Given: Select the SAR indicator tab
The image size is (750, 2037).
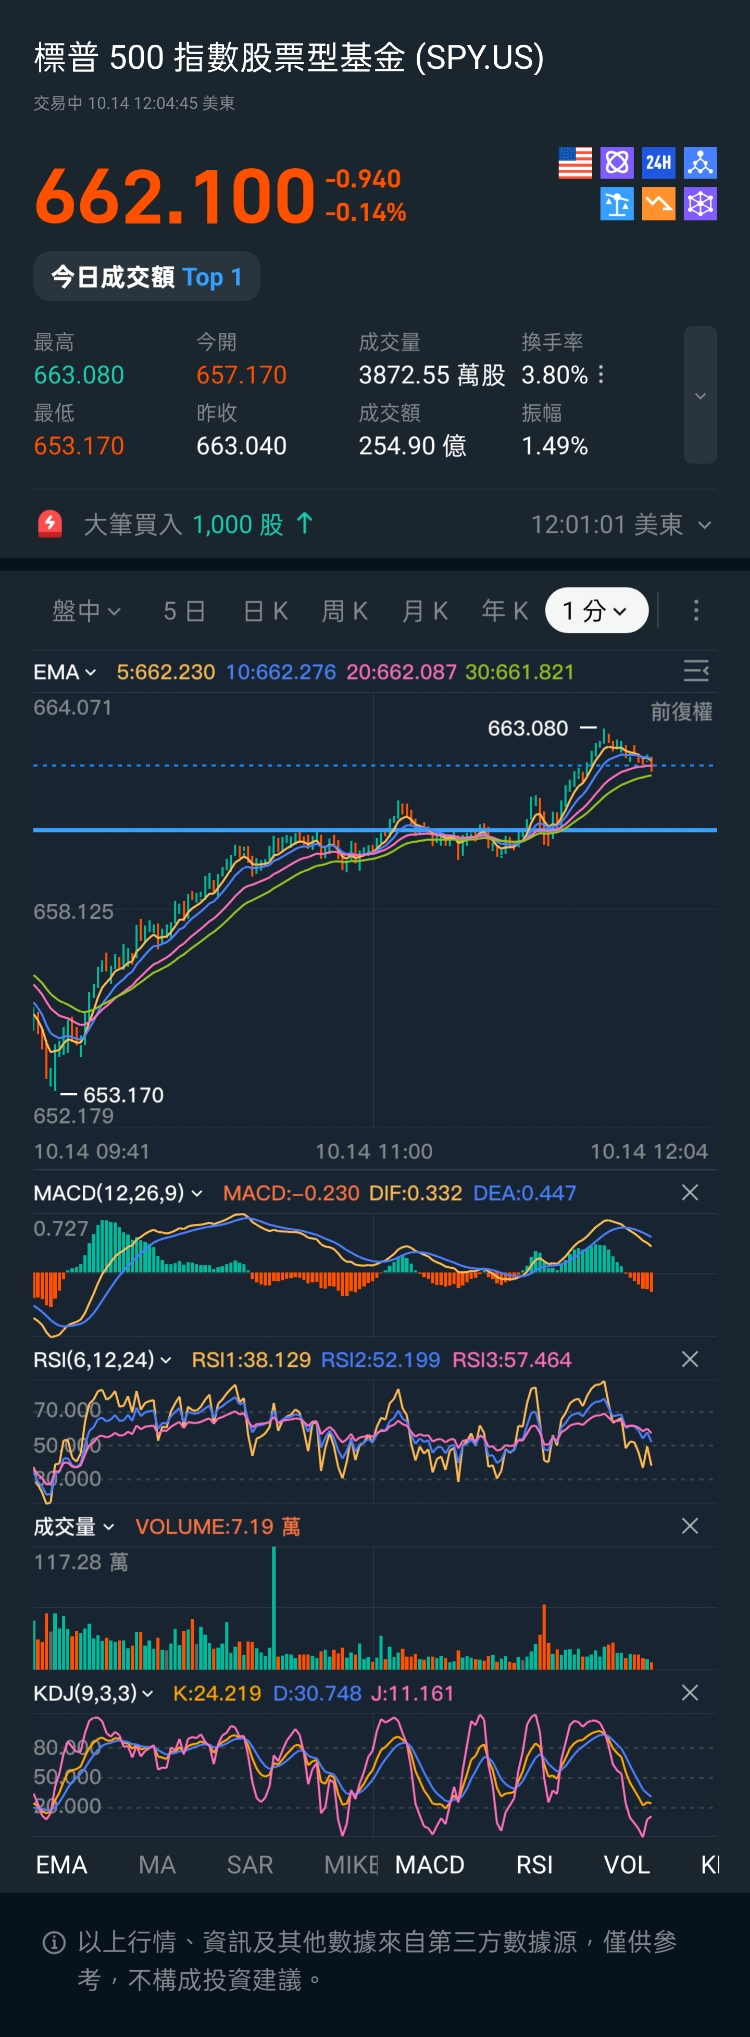Looking at the screenshot, I should [x=250, y=1865].
